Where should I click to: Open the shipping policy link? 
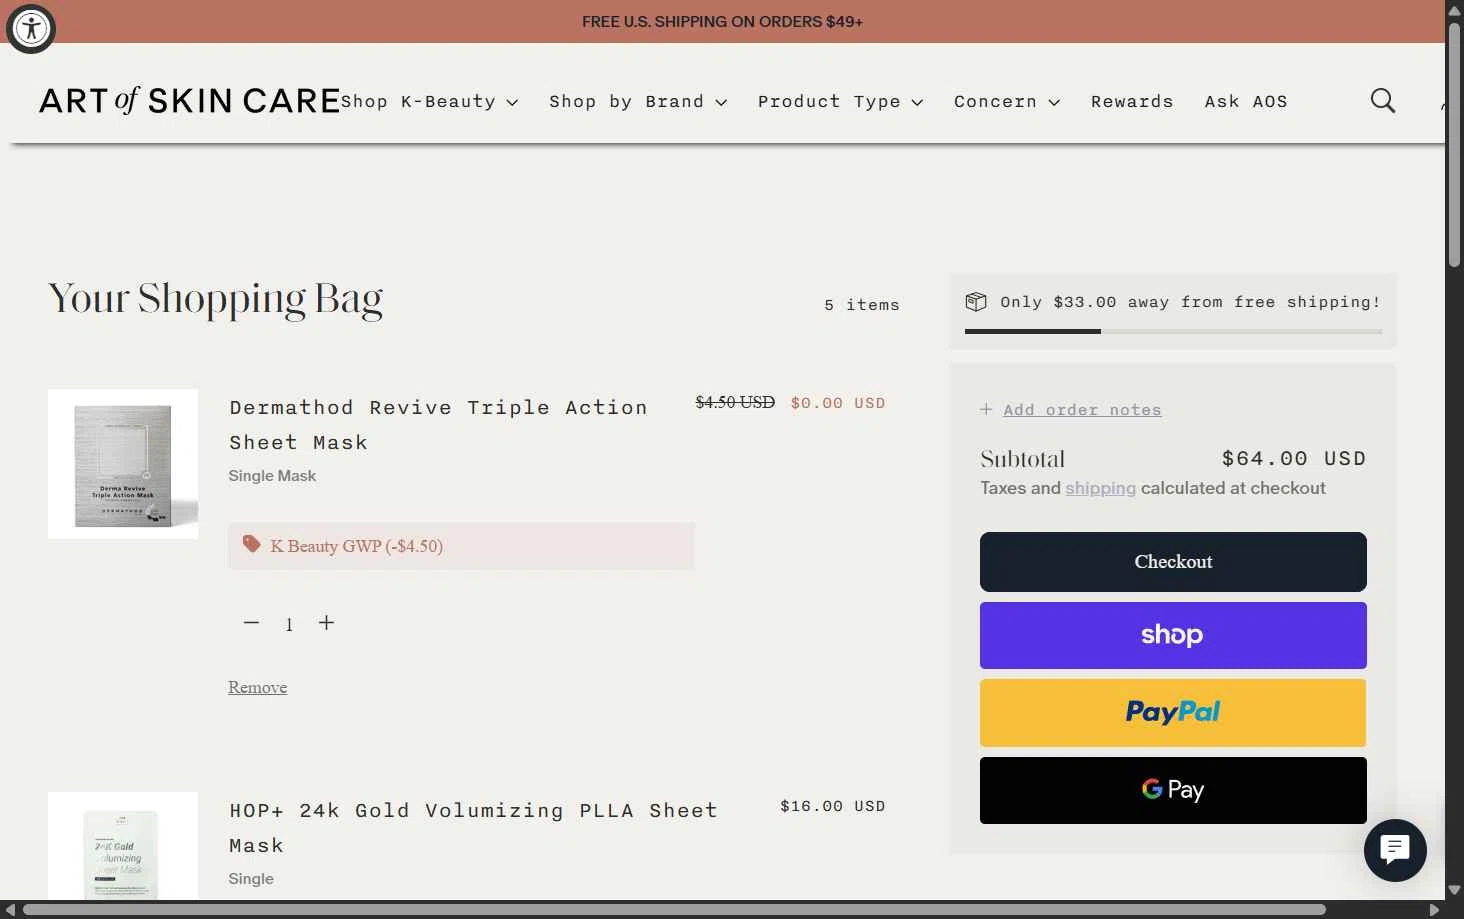[x=1100, y=488]
